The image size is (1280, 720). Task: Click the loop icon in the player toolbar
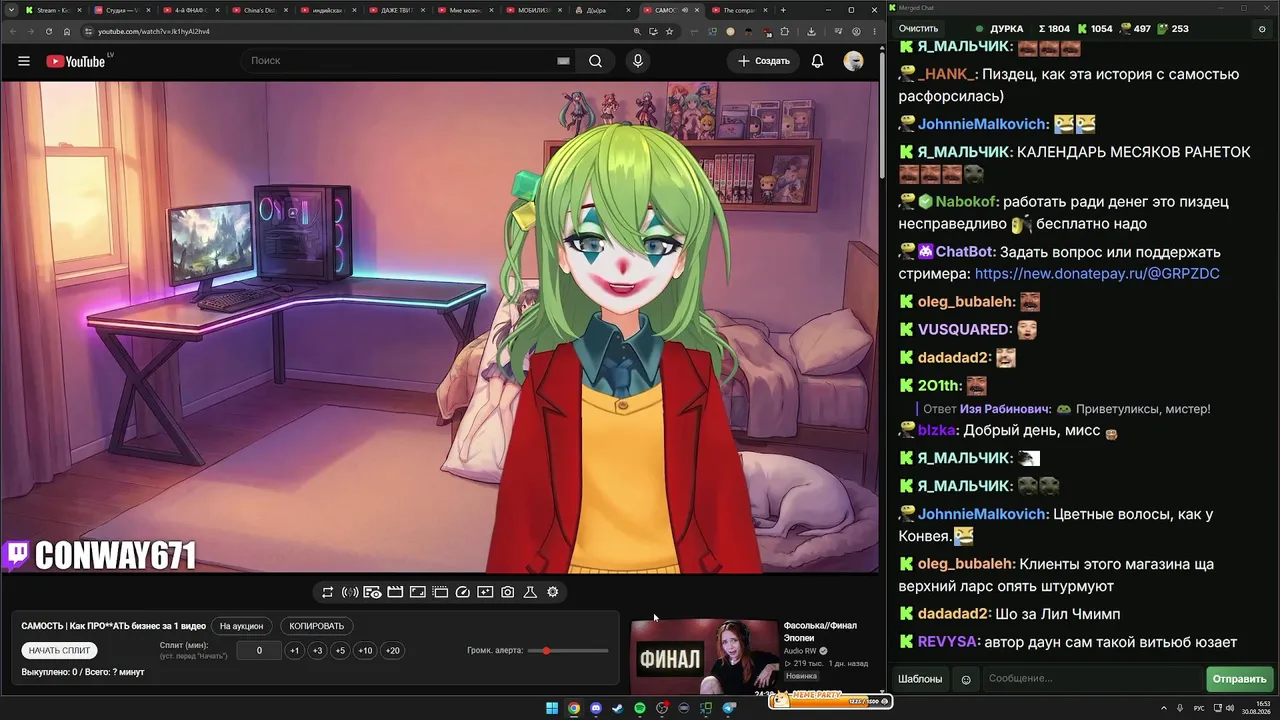tap(327, 592)
